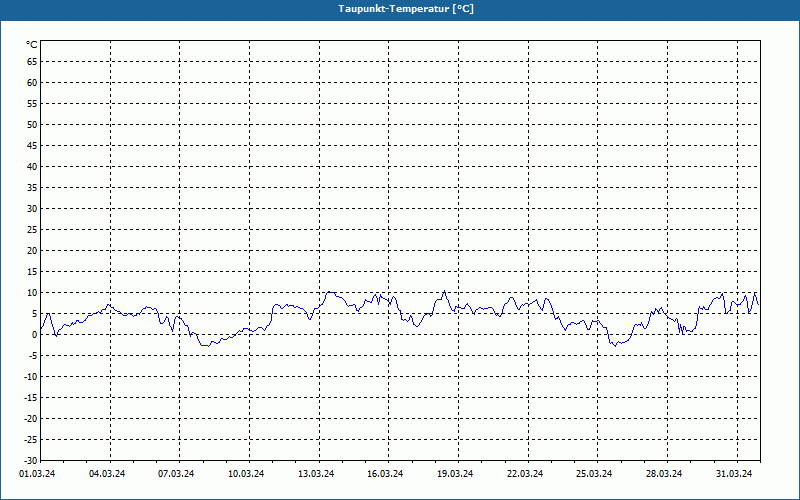Click the 55 y-axis label
The image size is (800, 500).
click(x=32, y=104)
